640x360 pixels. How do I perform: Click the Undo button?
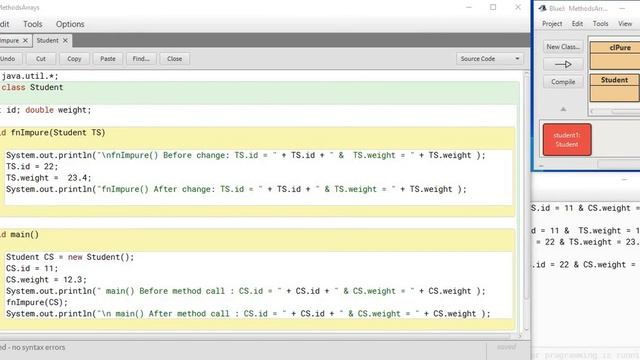point(8,59)
